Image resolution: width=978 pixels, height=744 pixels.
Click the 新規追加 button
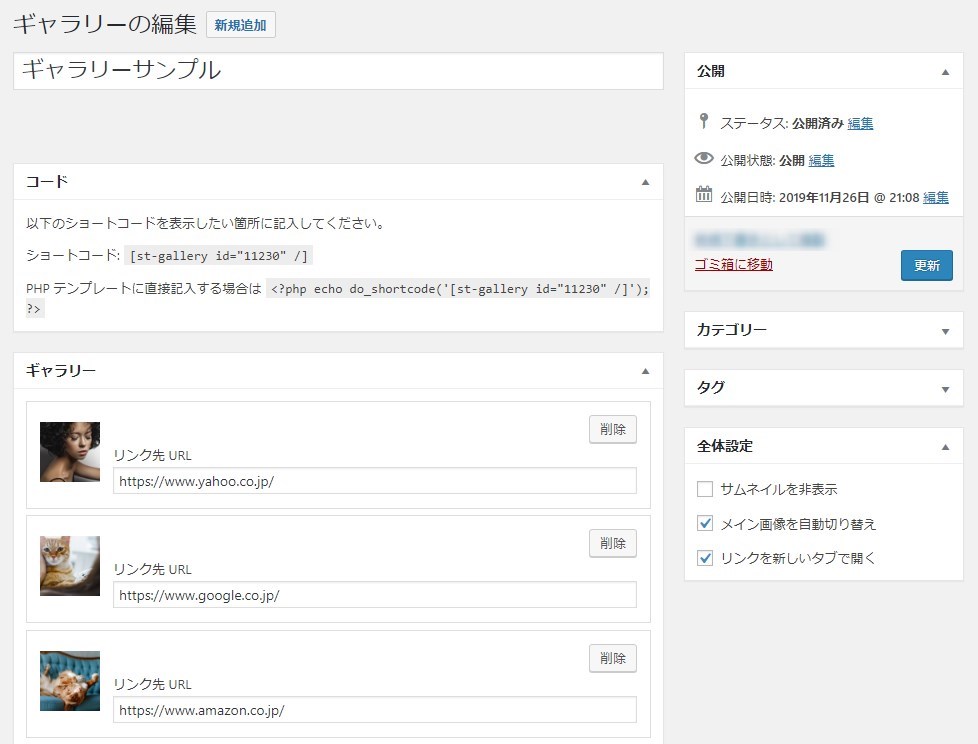pyautogui.click(x=240, y=25)
